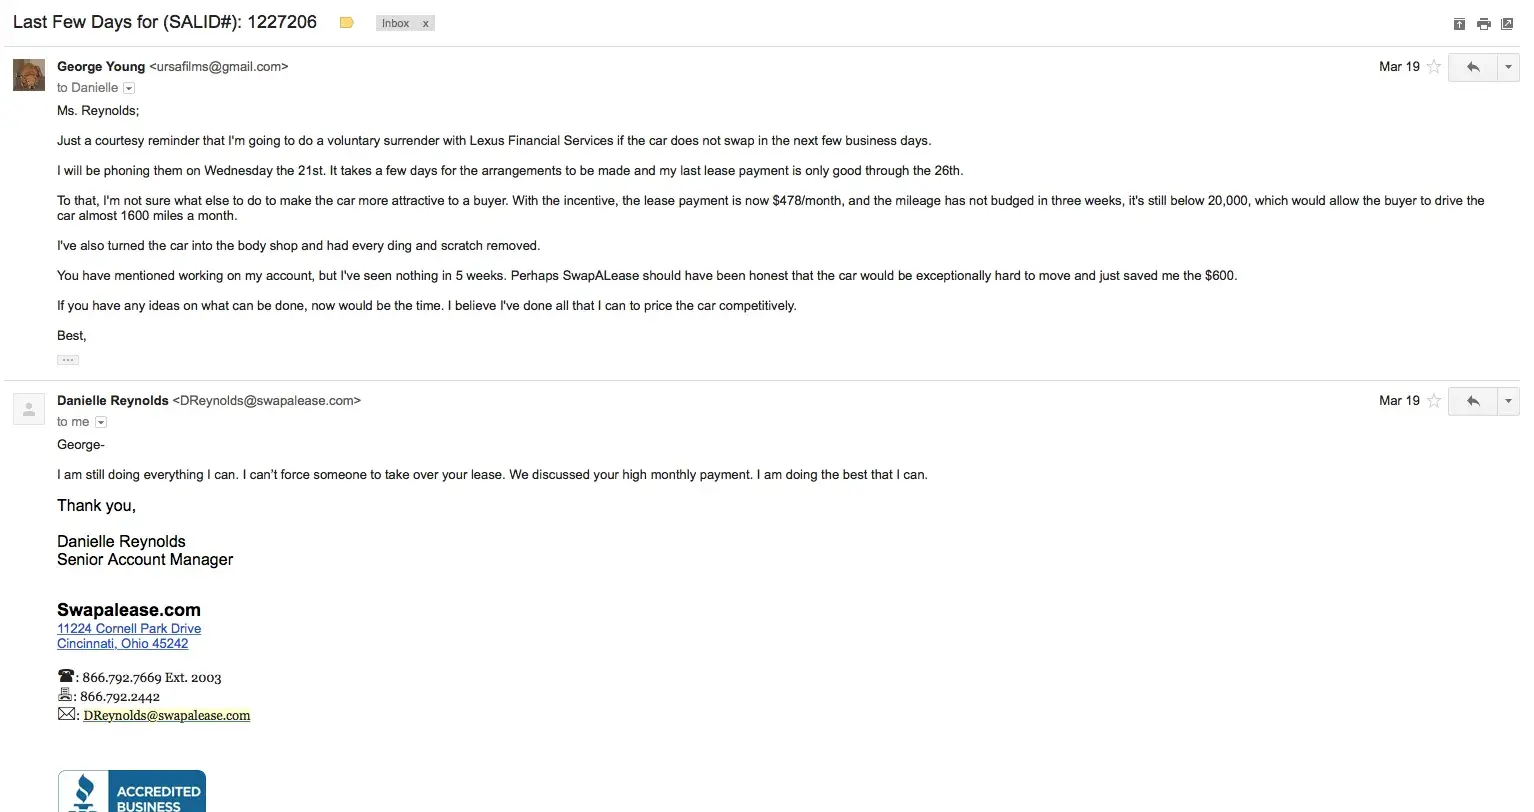Open the 11224 Cornell Park Drive link
This screenshot has height=812, width=1534.
point(129,629)
